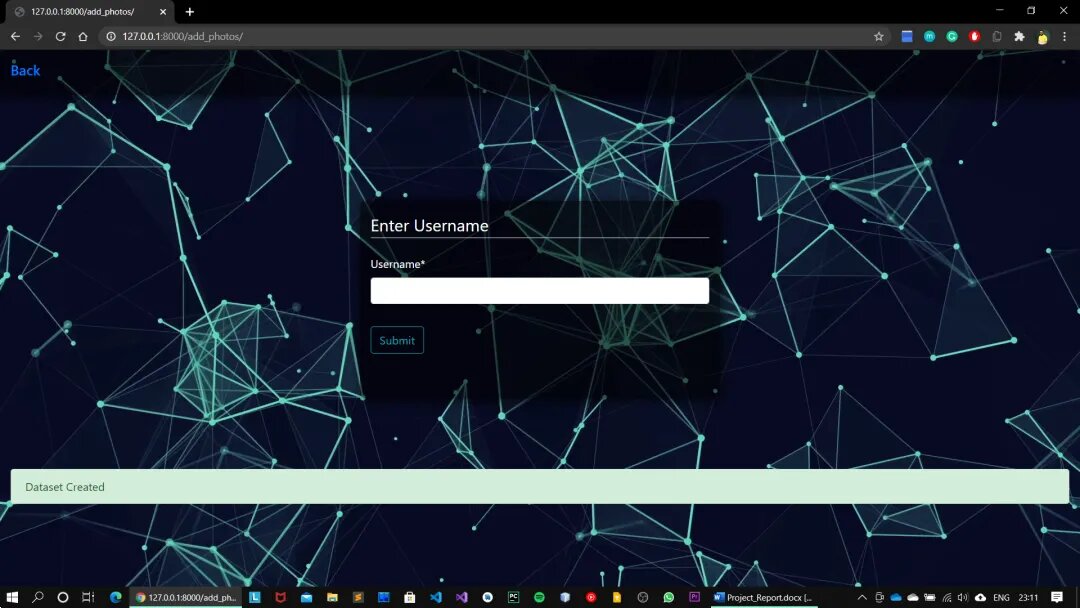Image resolution: width=1080 pixels, height=608 pixels.
Task: Open WhatsApp from the taskbar
Action: pos(668,597)
